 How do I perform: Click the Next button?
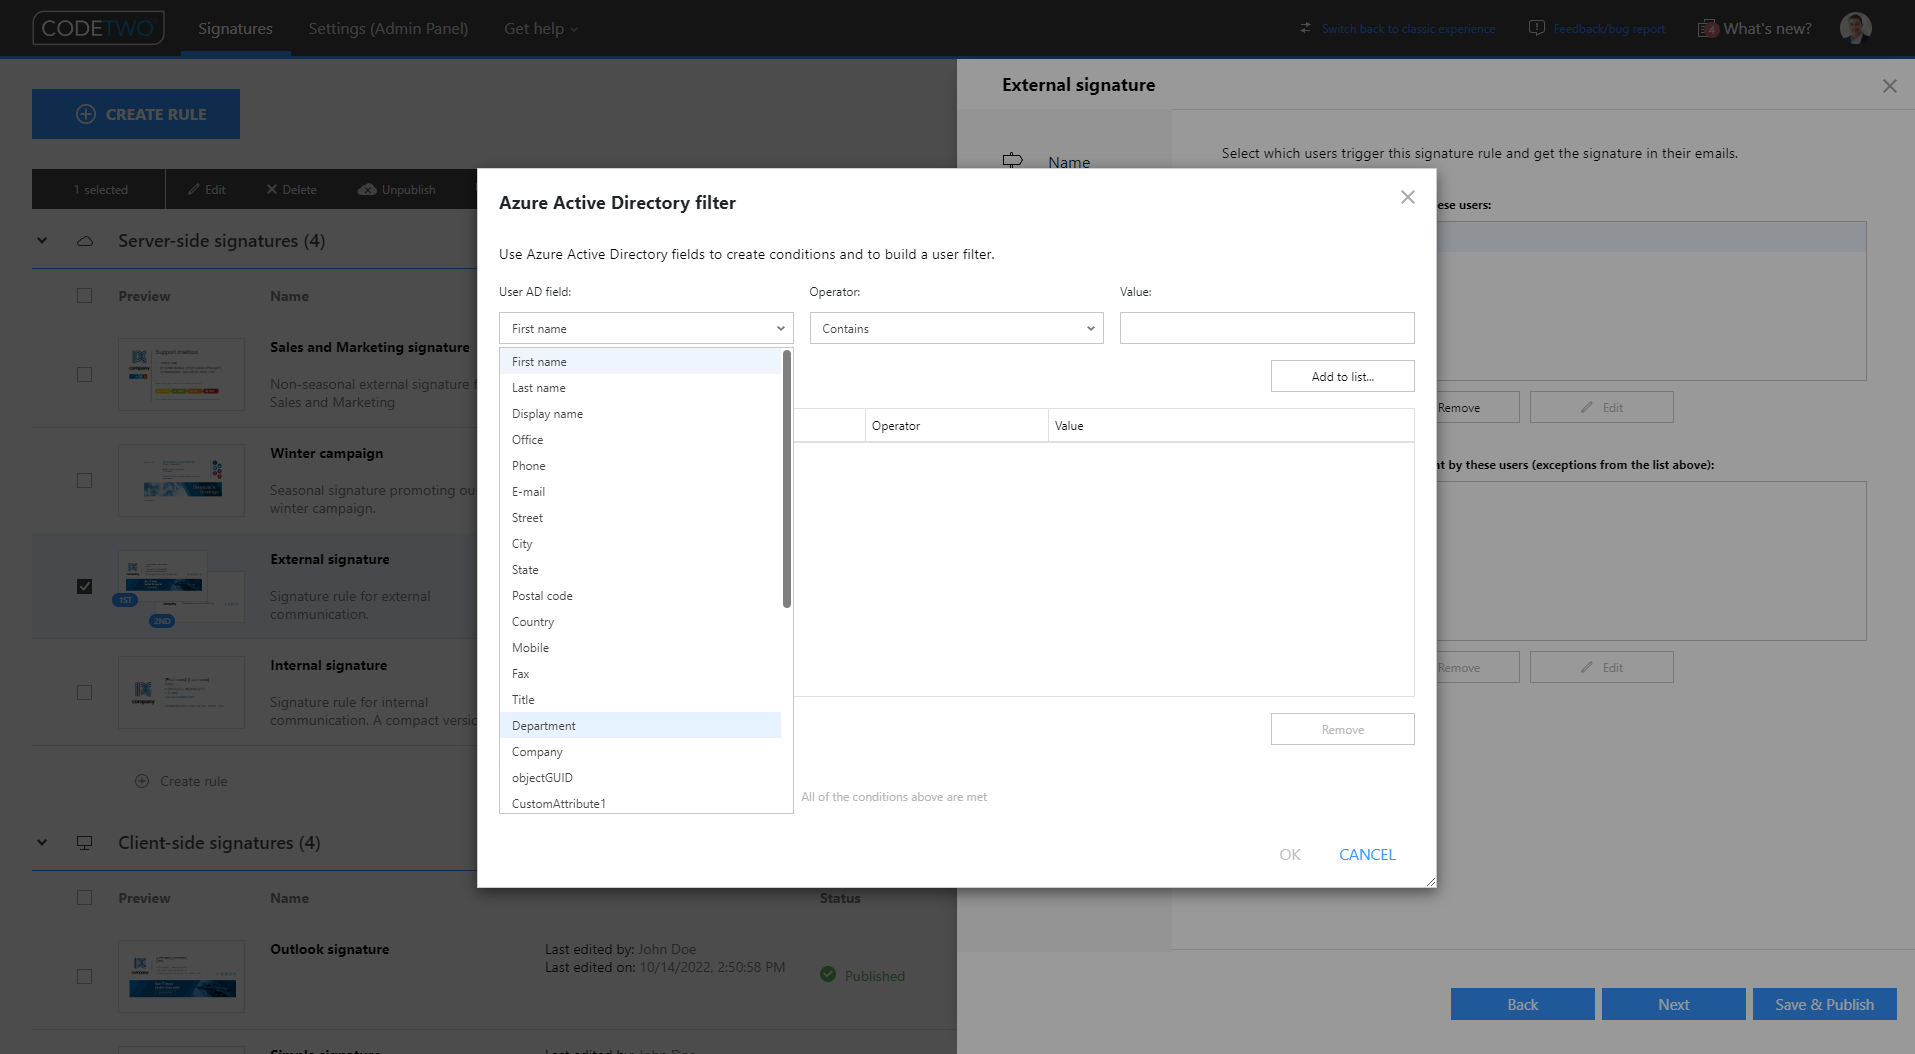coord(1673,1004)
